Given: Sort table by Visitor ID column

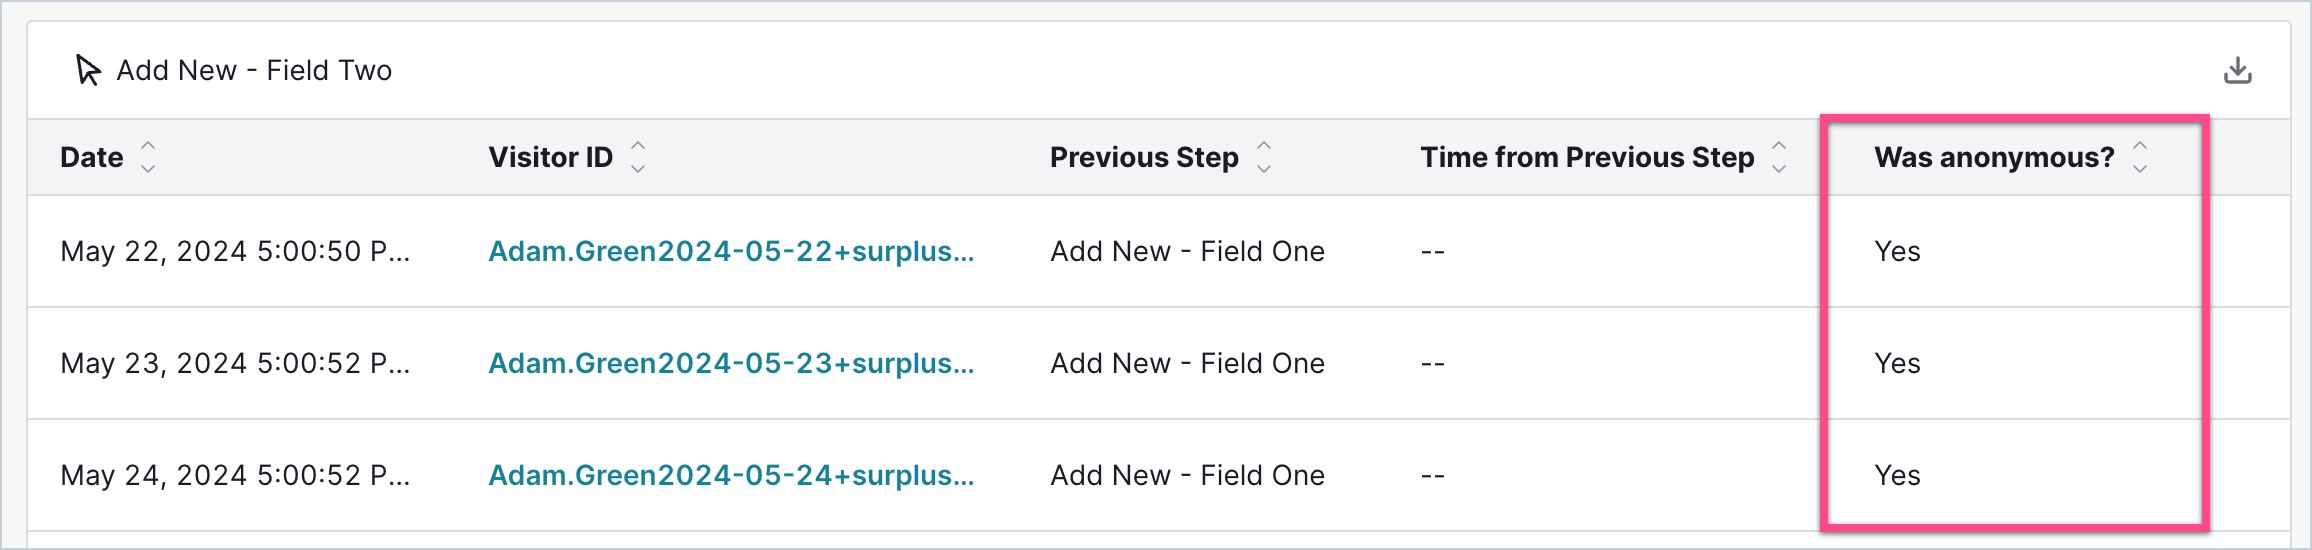Looking at the screenshot, I should [638, 157].
